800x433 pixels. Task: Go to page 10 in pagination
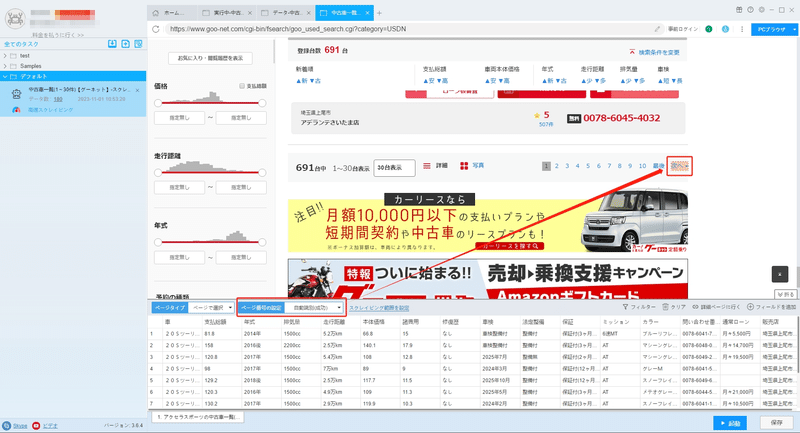tap(642, 166)
